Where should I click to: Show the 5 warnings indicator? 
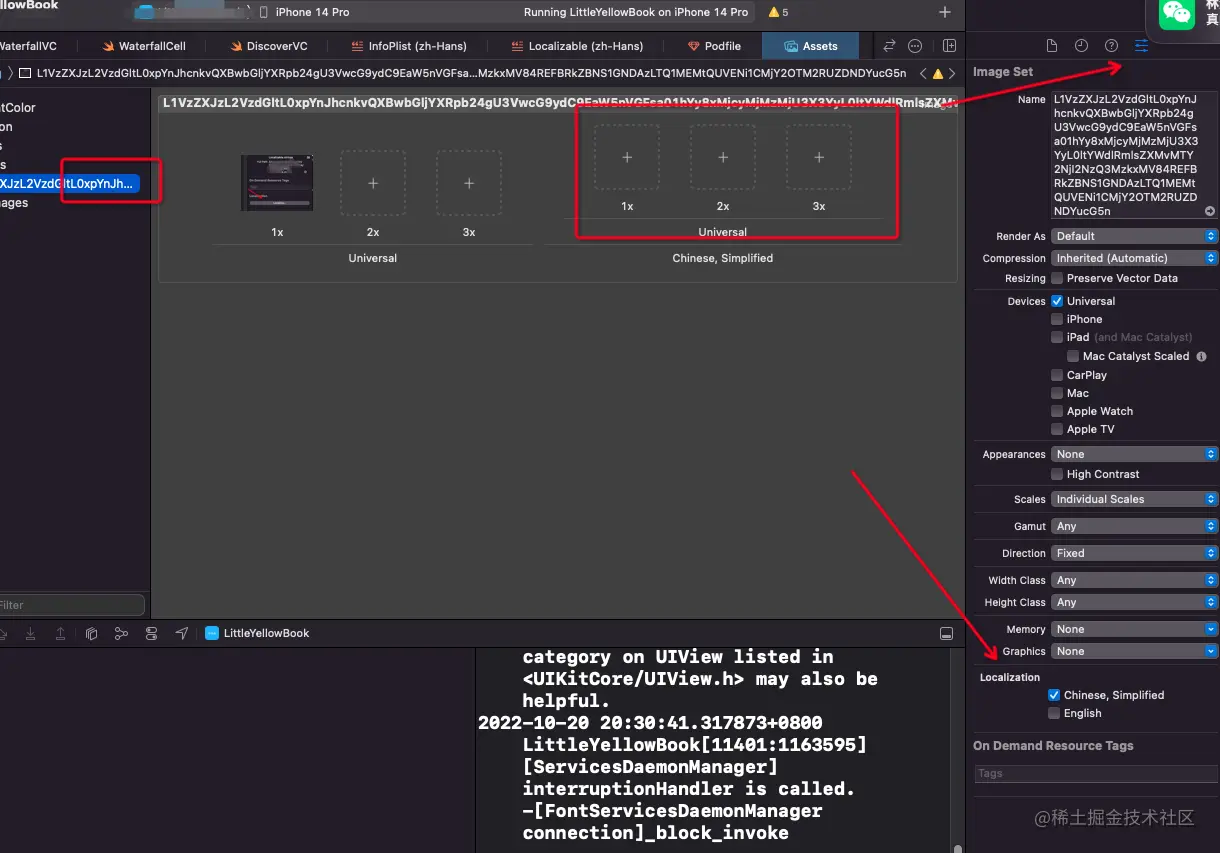point(778,12)
